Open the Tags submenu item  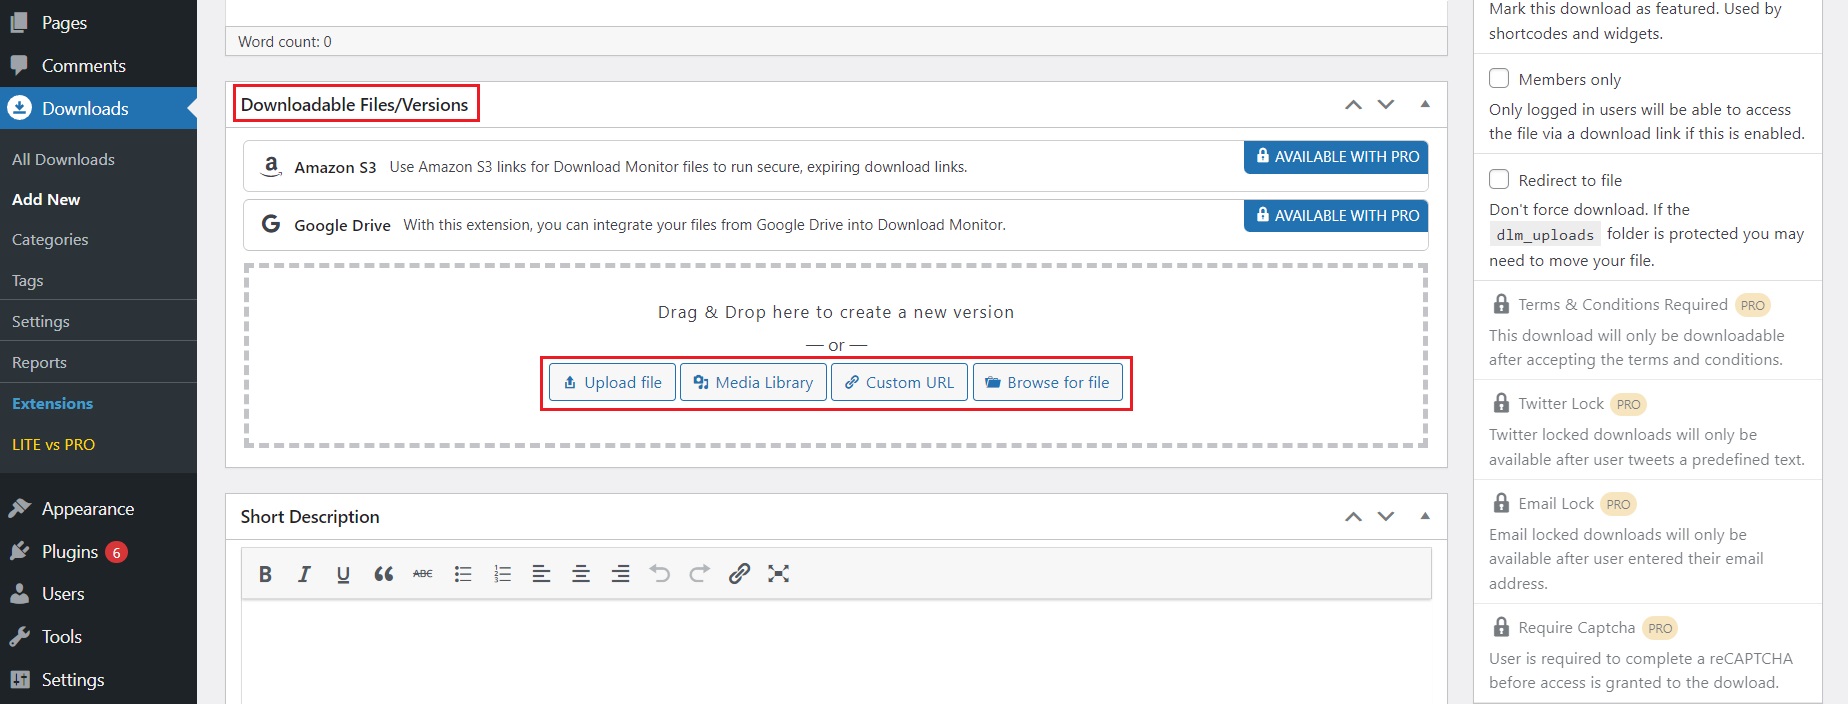28,281
